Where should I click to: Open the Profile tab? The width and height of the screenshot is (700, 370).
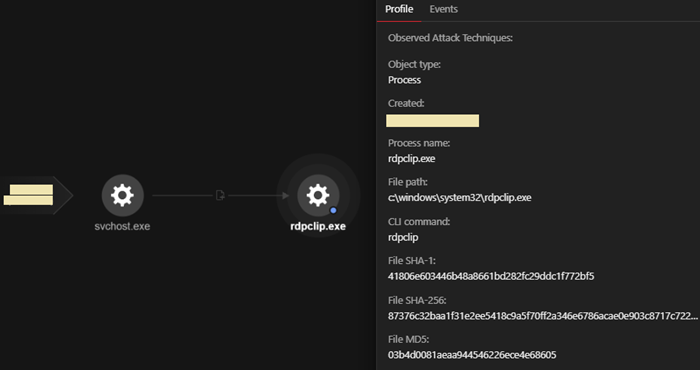tap(399, 9)
